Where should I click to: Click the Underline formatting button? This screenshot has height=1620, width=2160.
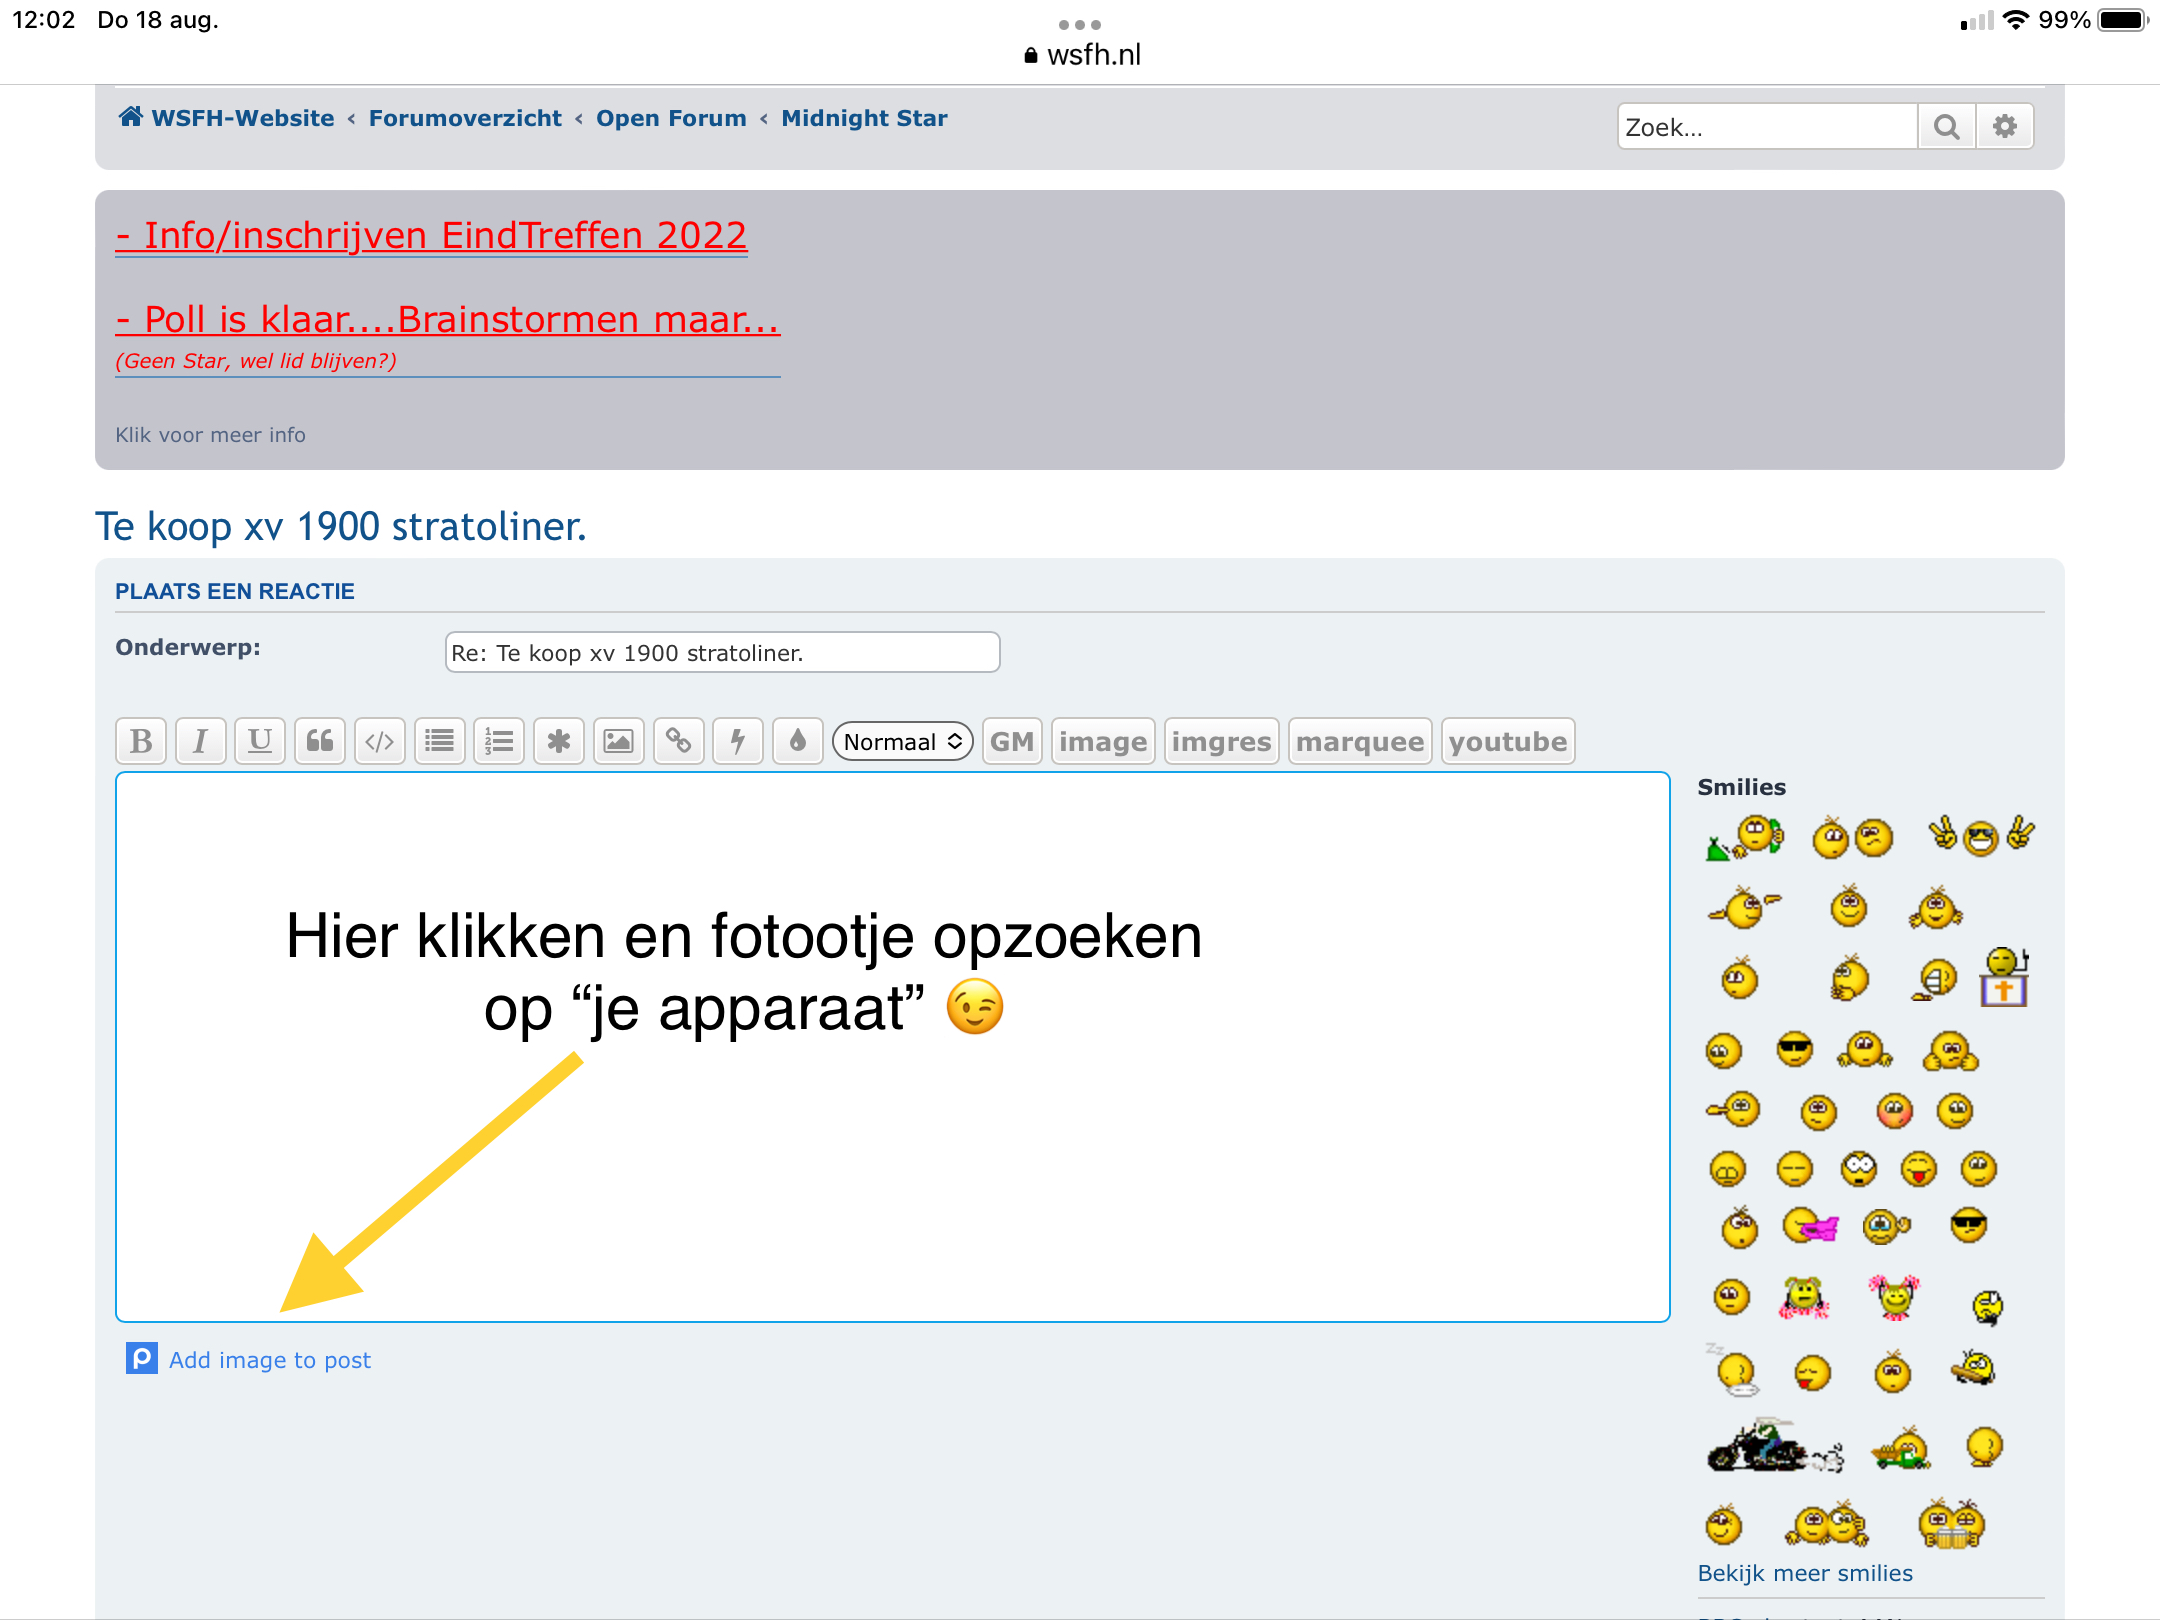(260, 741)
